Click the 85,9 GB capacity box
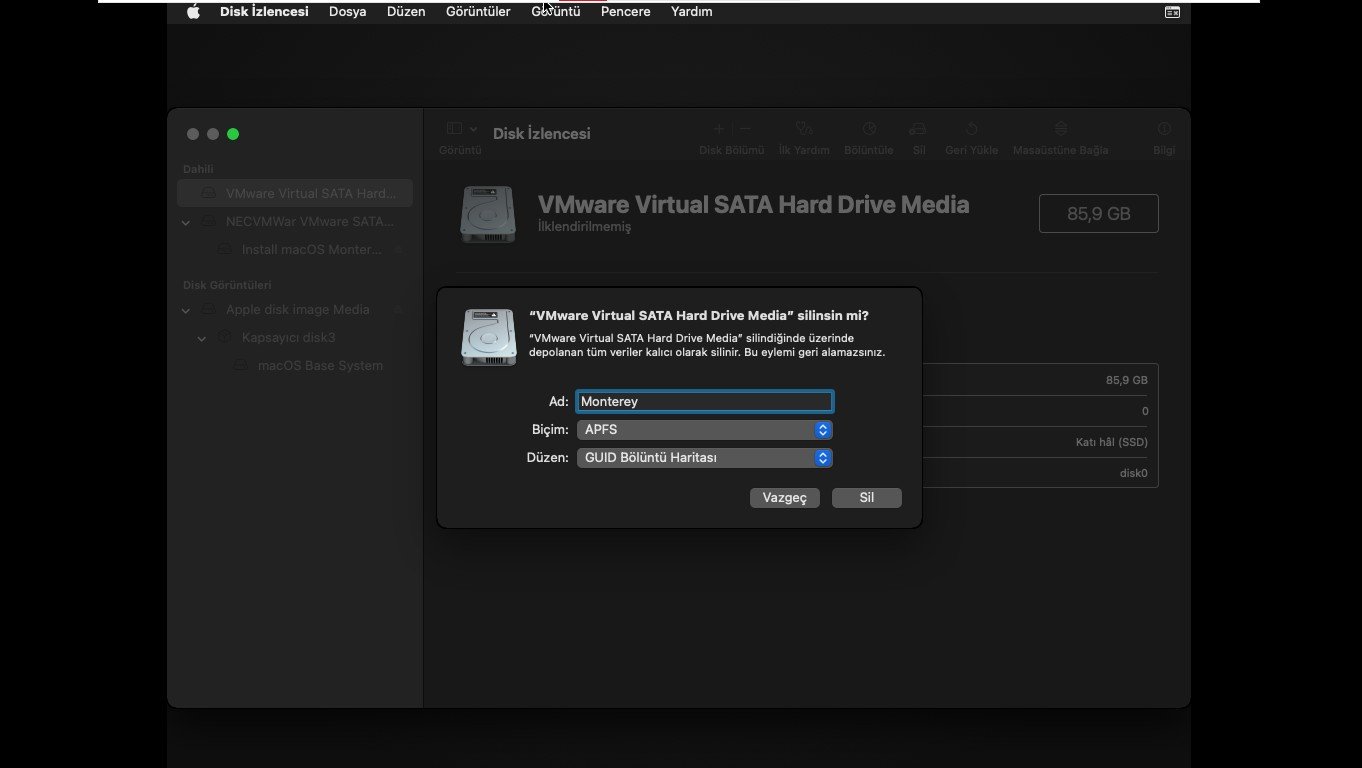 click(x=1099, y=213)
